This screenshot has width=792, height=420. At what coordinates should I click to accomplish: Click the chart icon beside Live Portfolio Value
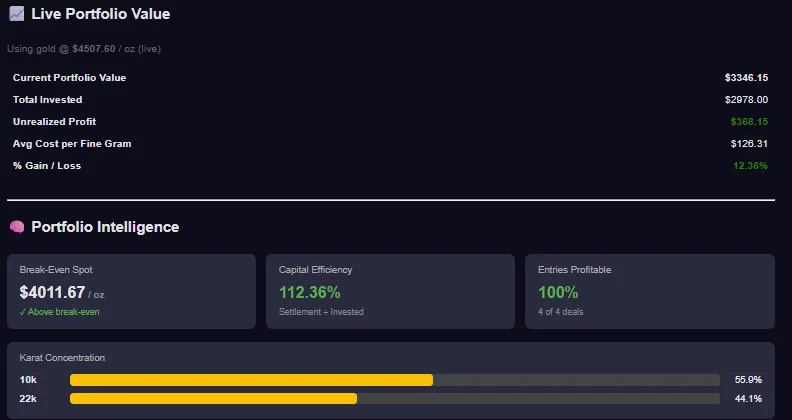coord(17,14)
